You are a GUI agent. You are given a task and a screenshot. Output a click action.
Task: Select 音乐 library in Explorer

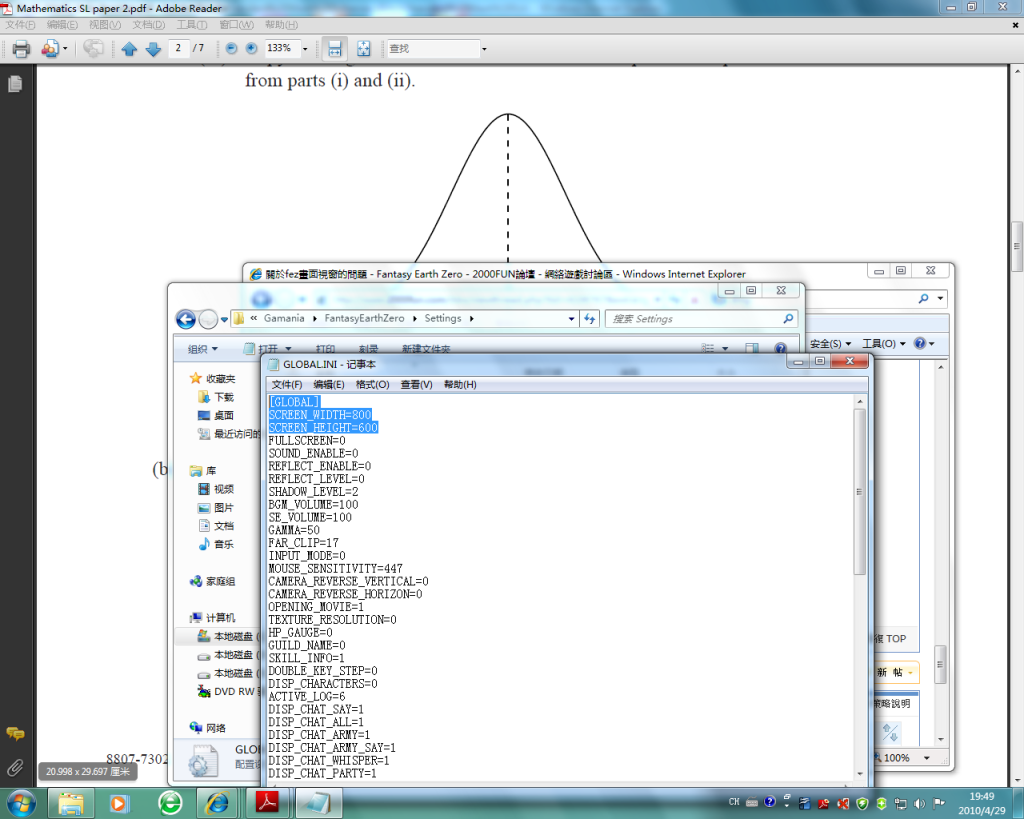pyautogui.click(x=223, y=544)
